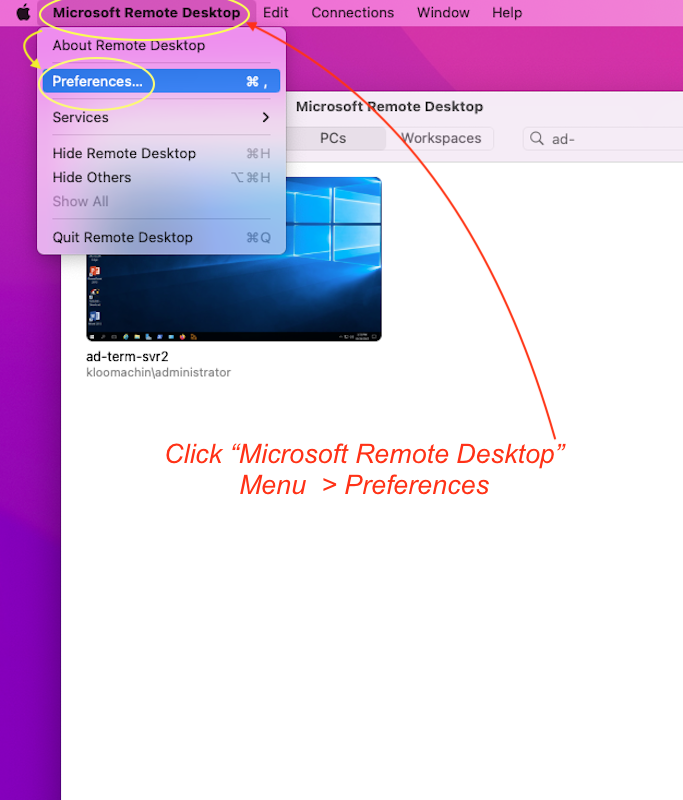683x800 pixels.
Task: Choose Quit Remote Desktop
Action: 161,237
